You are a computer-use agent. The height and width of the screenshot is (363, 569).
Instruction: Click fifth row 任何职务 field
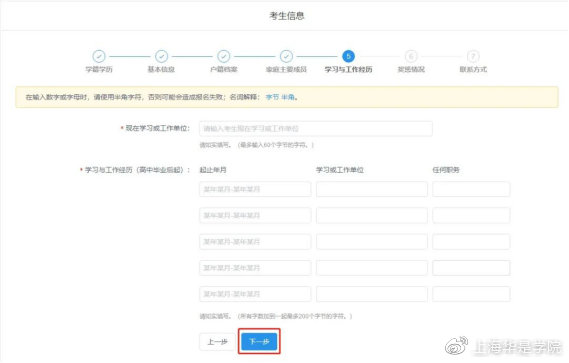[x=471, y=294]
